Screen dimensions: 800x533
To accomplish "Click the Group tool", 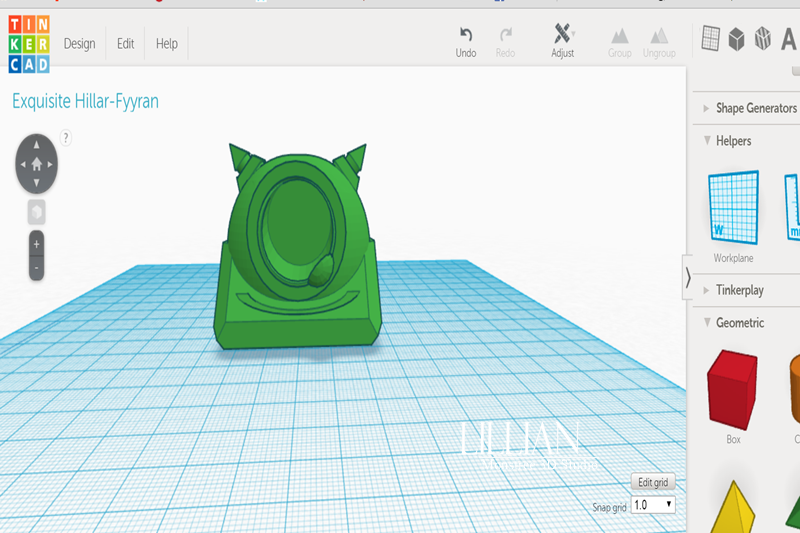I will pos(619,43).
